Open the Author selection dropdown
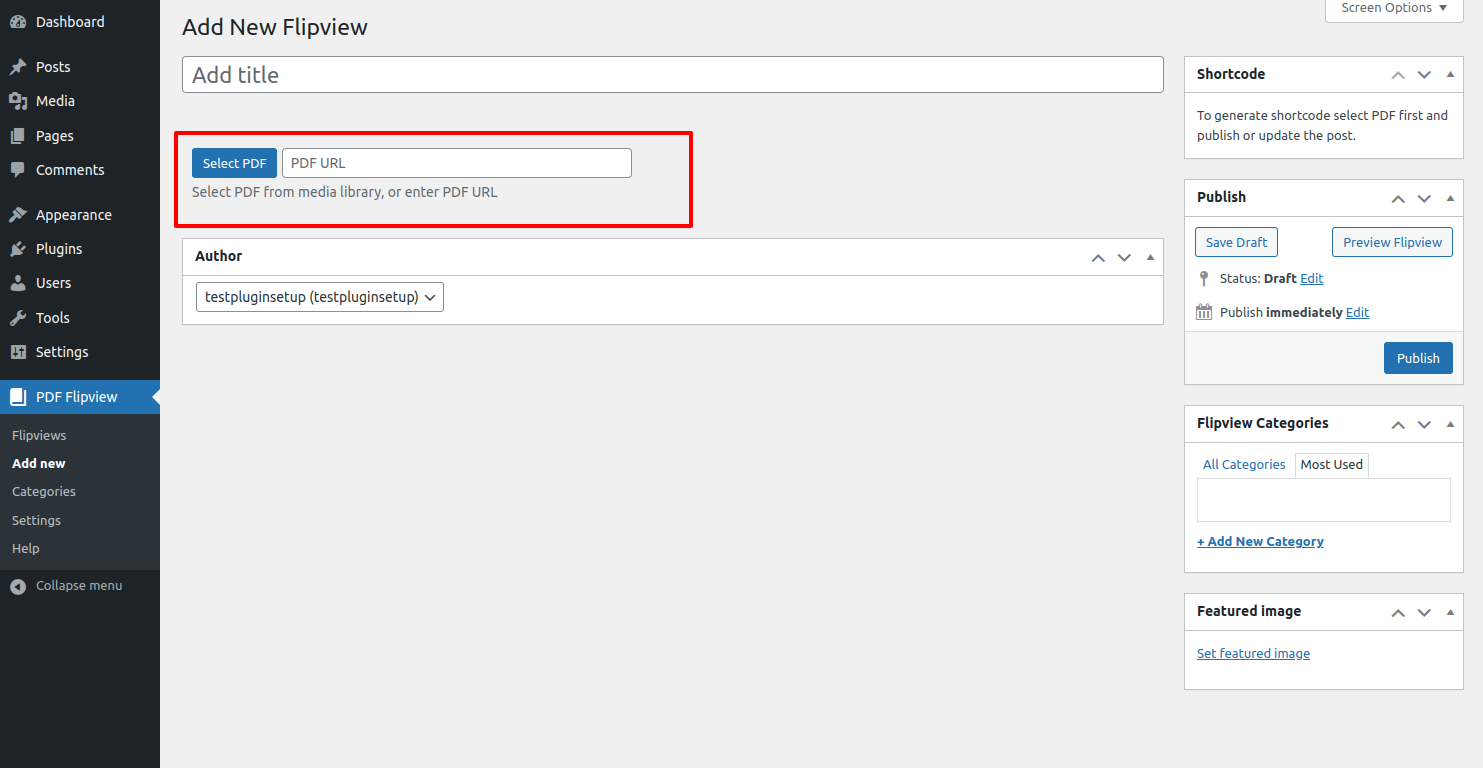The width and height of the screenshot is (1483, 768). [320, 297]
